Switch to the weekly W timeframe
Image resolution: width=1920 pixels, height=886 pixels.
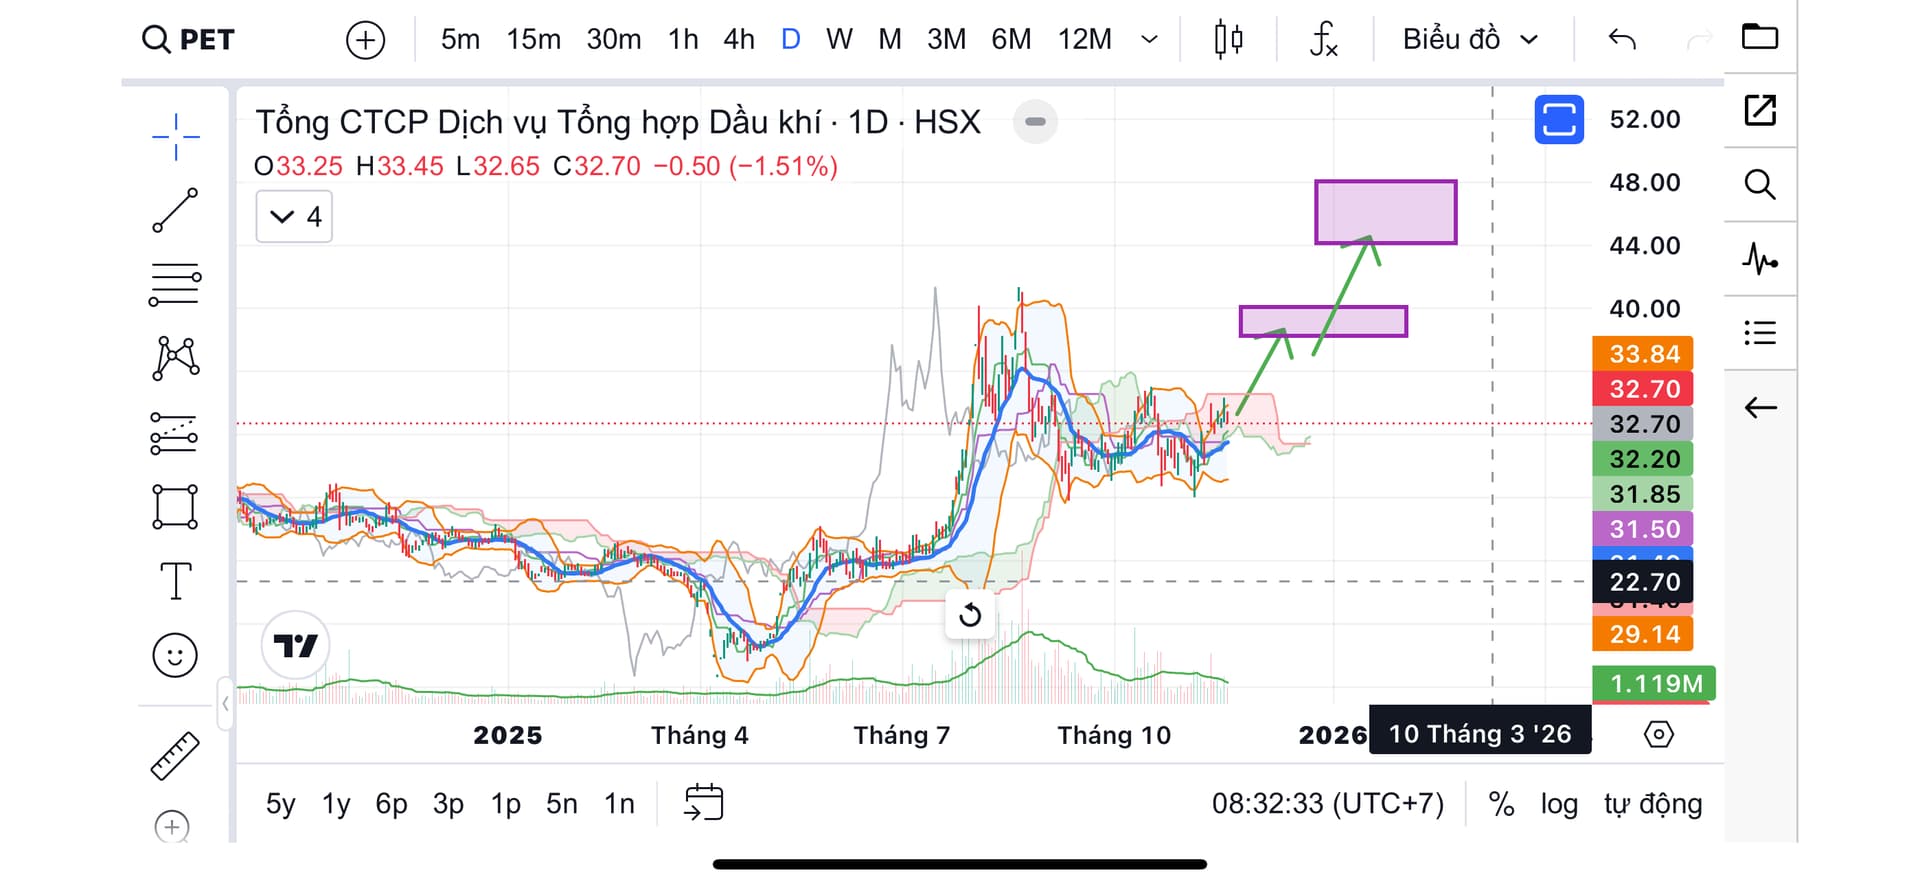839,40
